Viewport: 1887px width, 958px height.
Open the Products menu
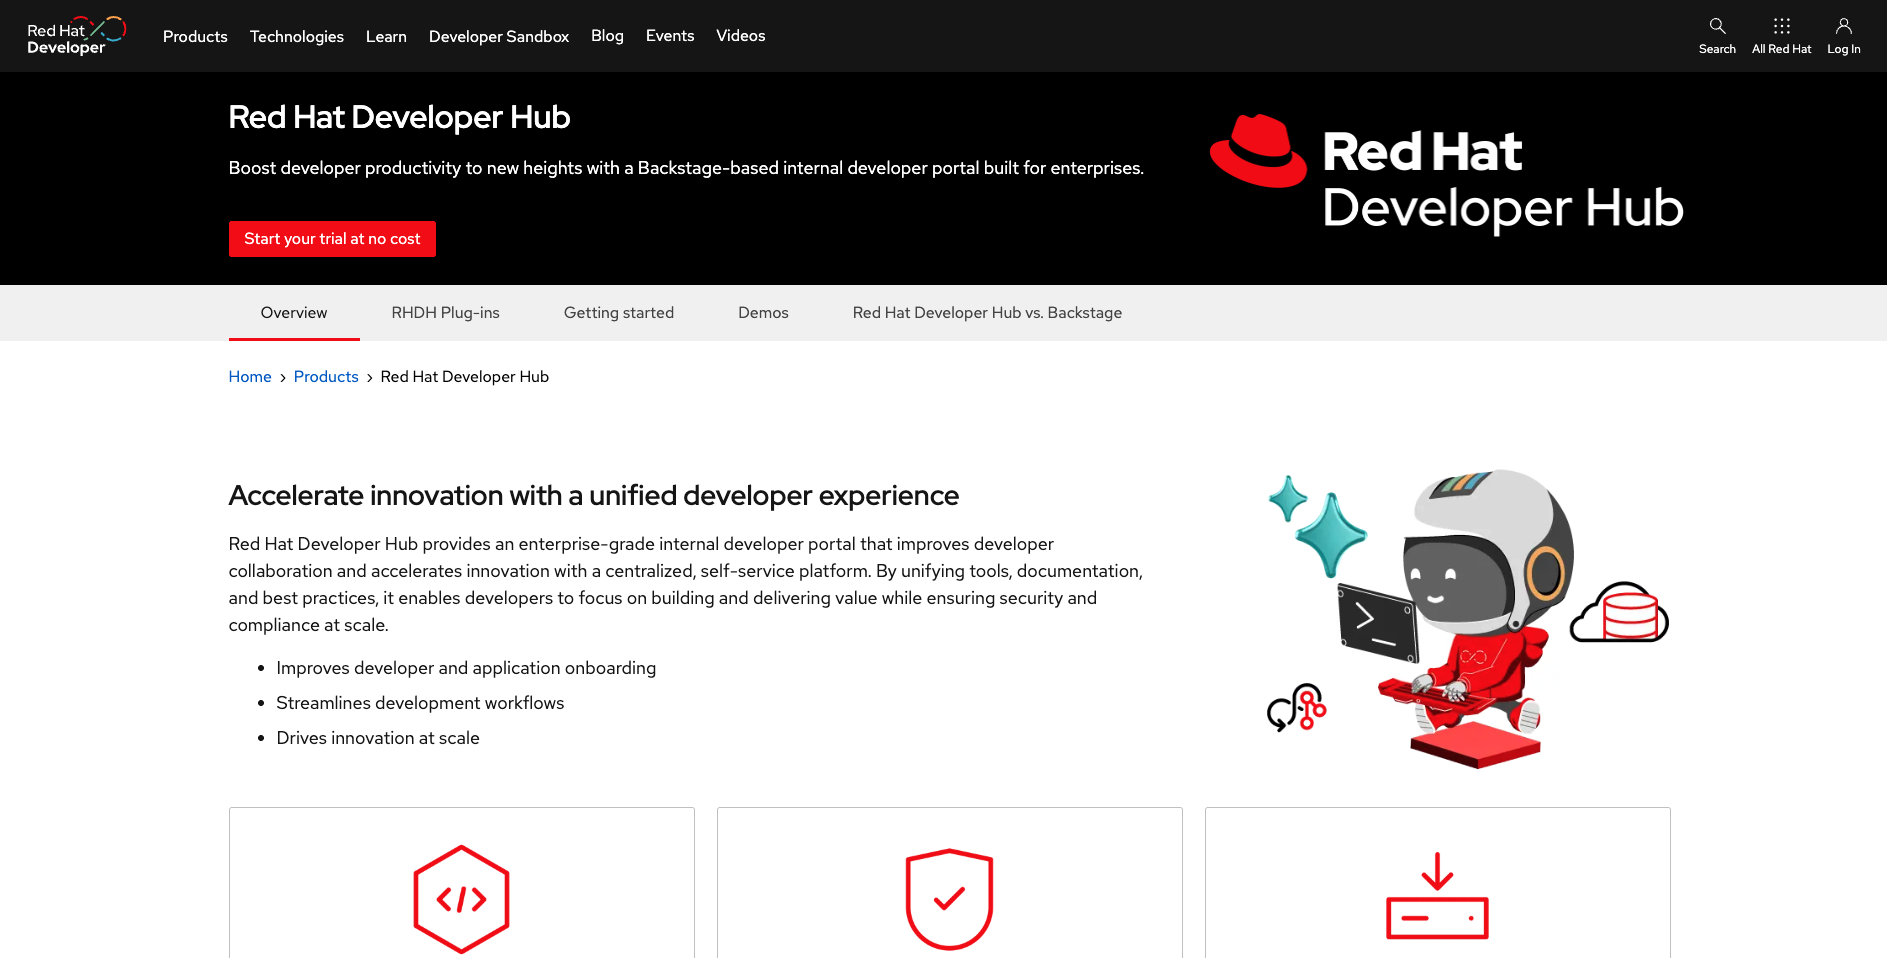[195, 36]
